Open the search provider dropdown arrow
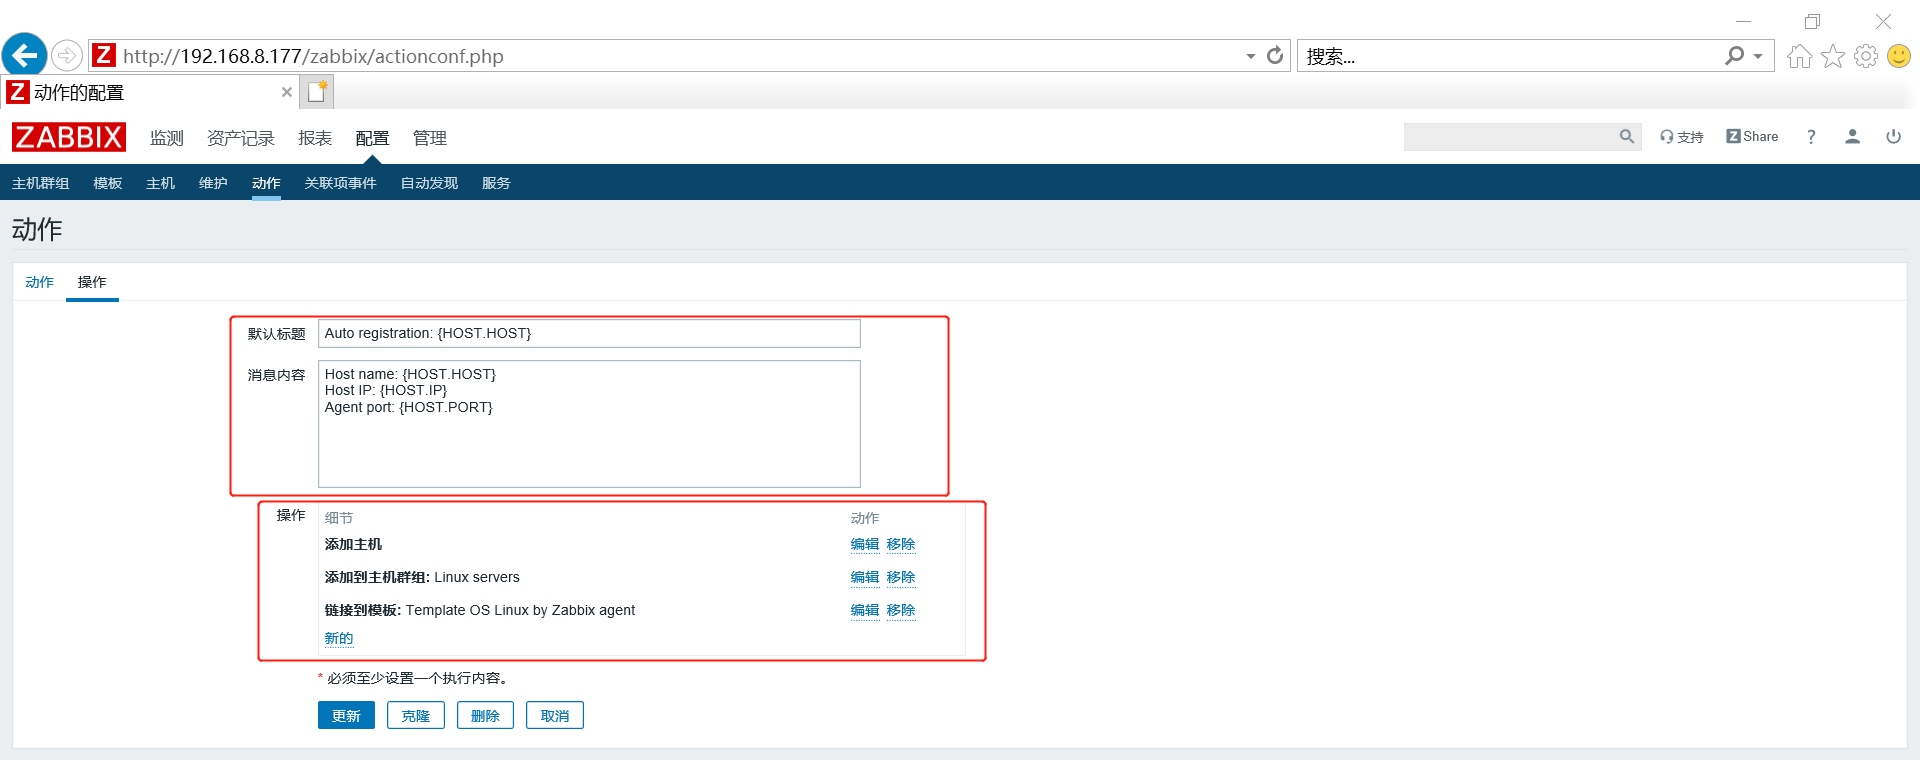The height and width of the screenshot is (760, 1920). coord(1758,56)
